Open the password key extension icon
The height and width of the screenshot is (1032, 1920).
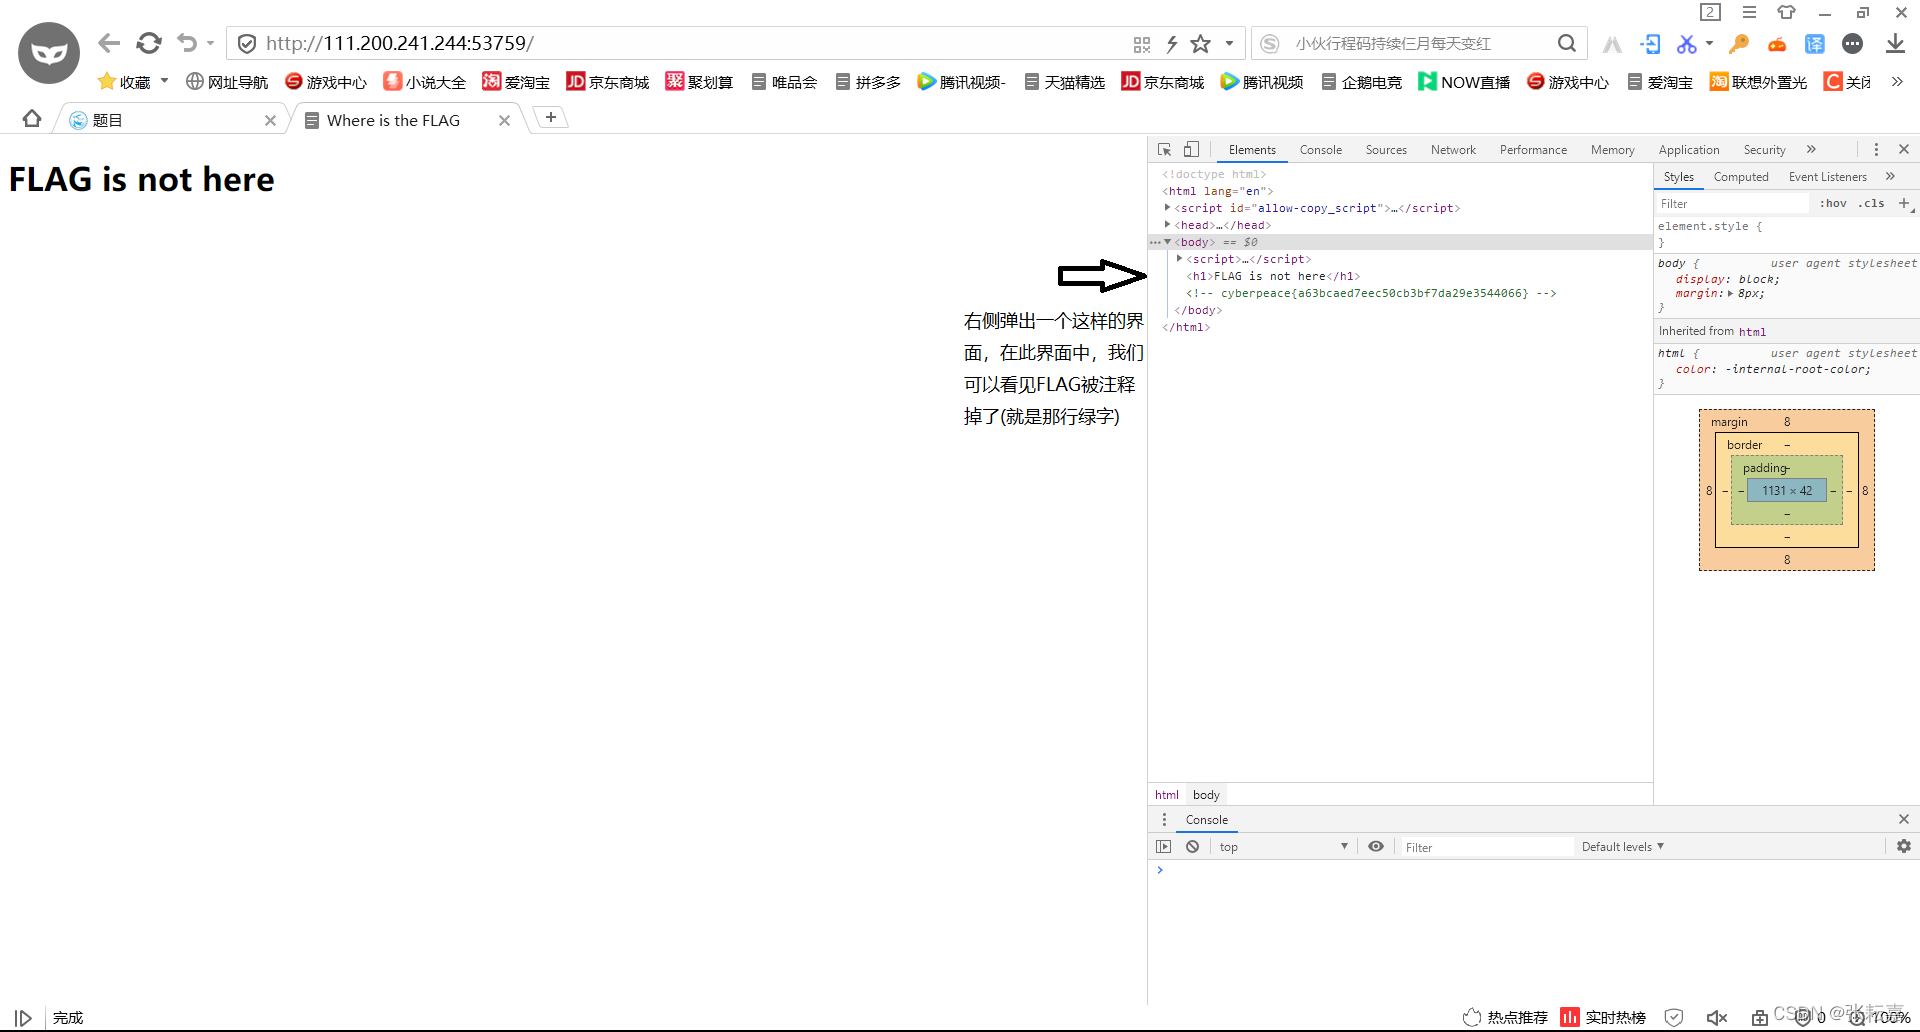[1740, 44]
